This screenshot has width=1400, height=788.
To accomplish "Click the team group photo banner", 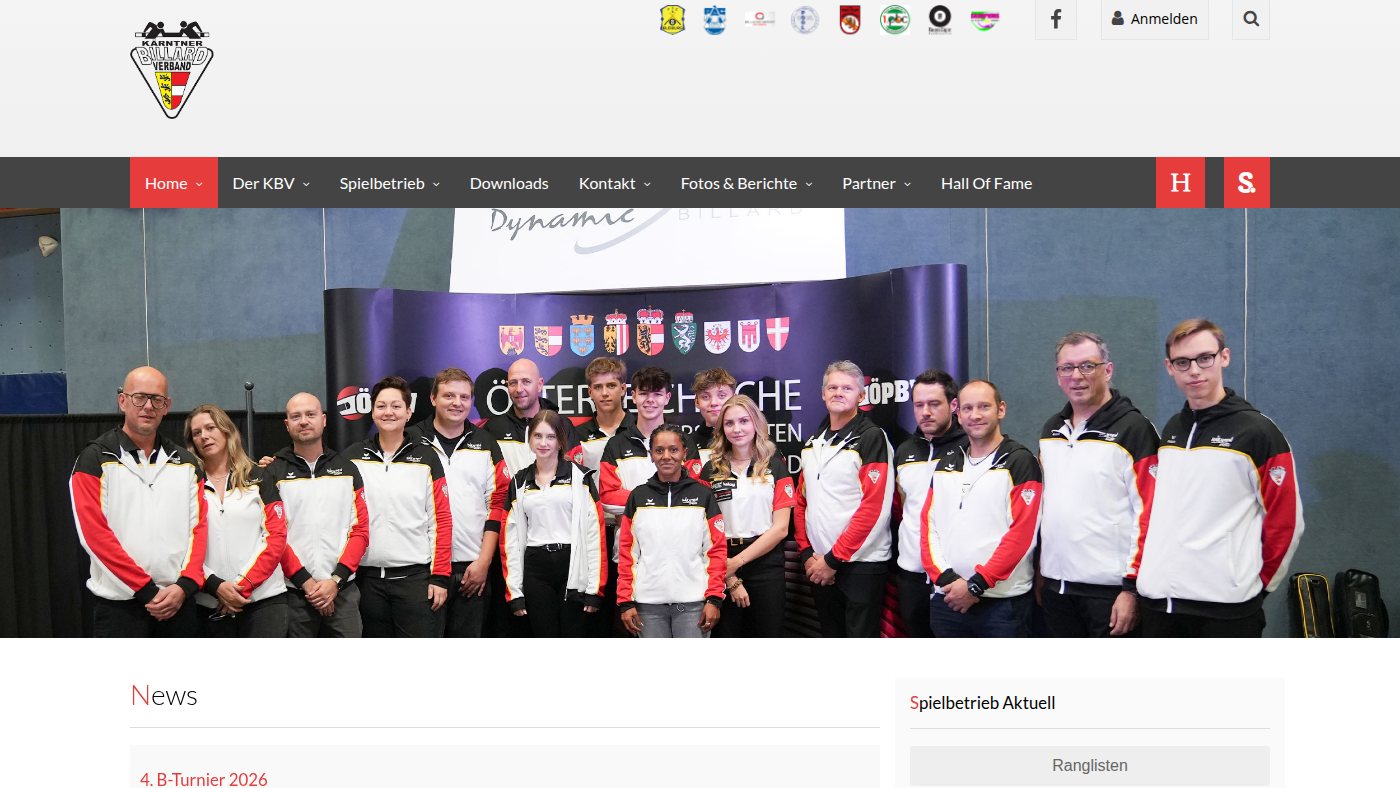I will [x=700, y=423].
